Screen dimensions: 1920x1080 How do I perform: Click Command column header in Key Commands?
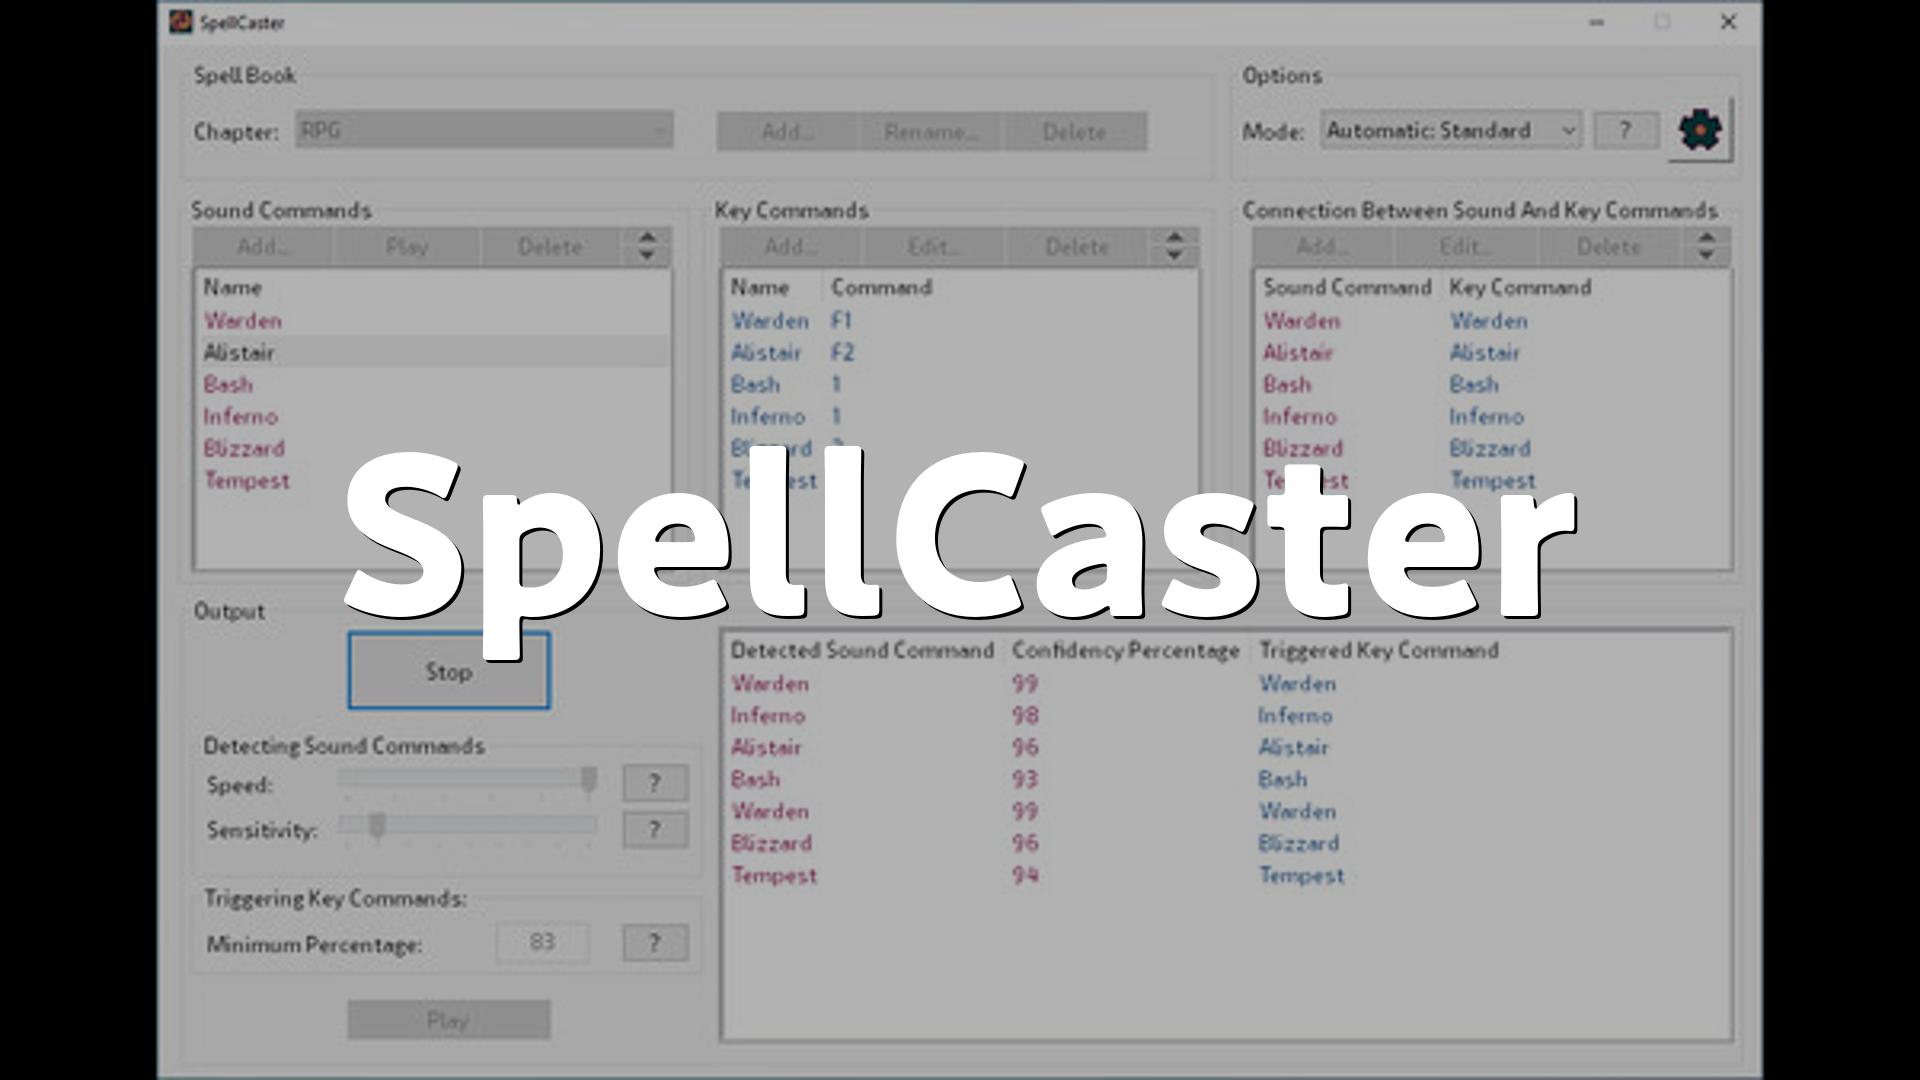882,288
